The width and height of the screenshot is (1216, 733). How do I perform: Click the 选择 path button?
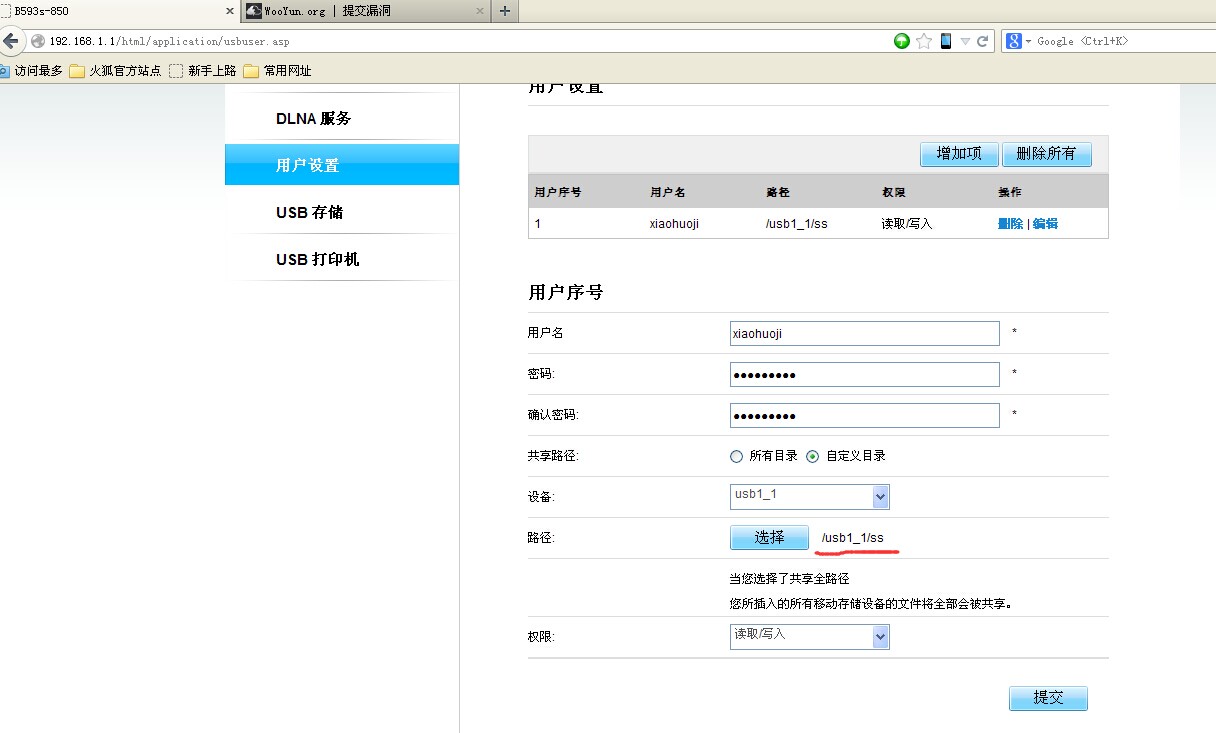pyautogui.click(x=769, y=537)
